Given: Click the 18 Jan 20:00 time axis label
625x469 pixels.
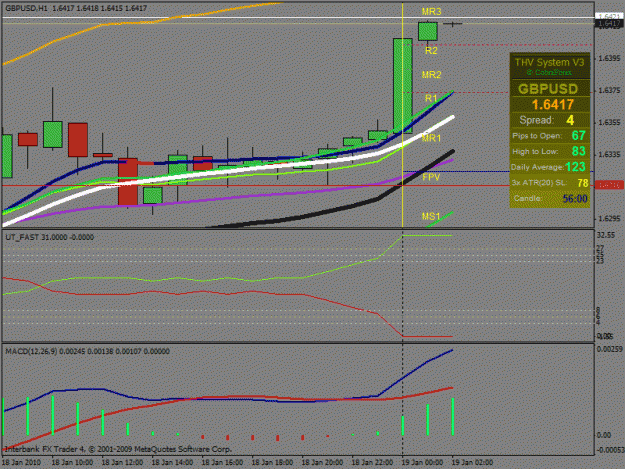Looking at the screenshot, I should click(322, 463).
